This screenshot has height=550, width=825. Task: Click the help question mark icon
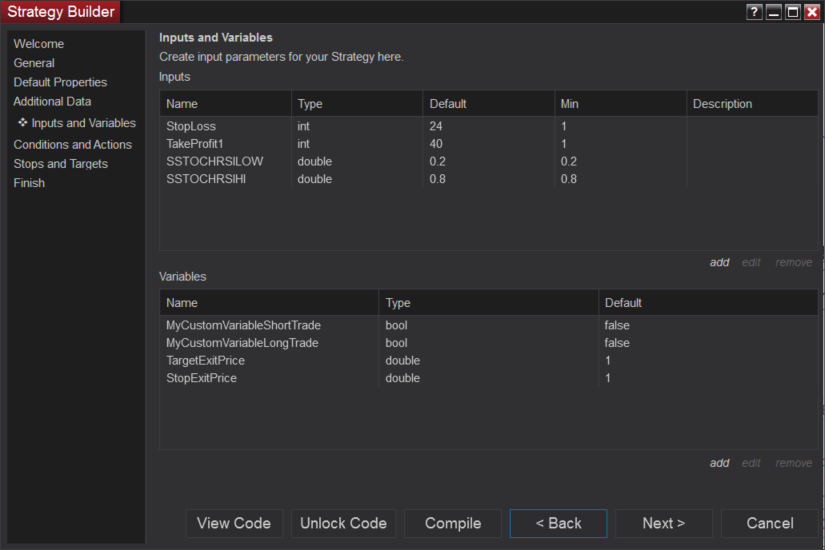pyautogui.click(x=755, y=12)
